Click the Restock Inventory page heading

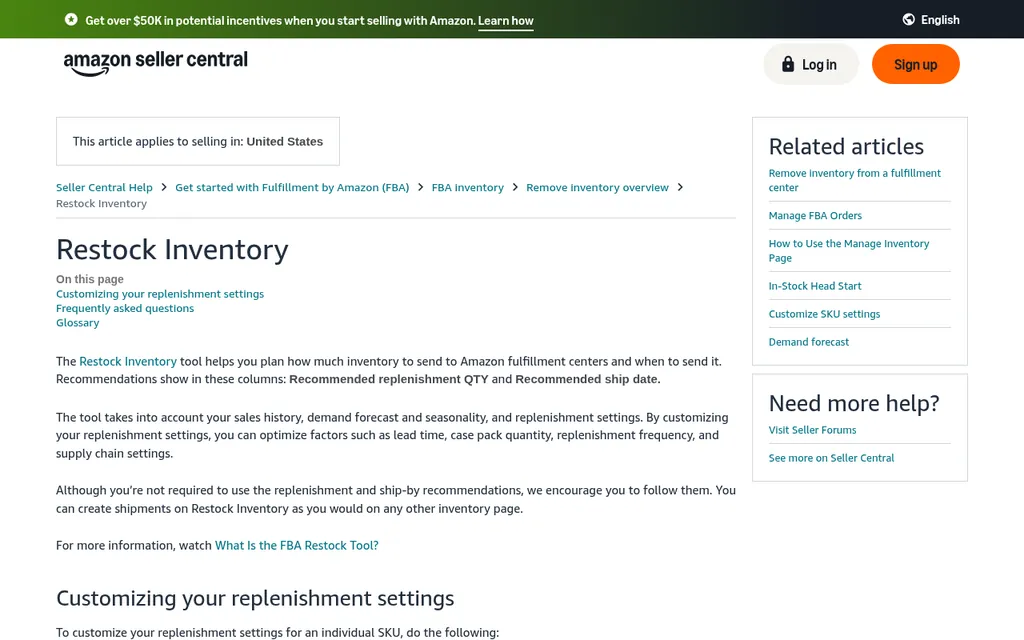coord(172,249)
